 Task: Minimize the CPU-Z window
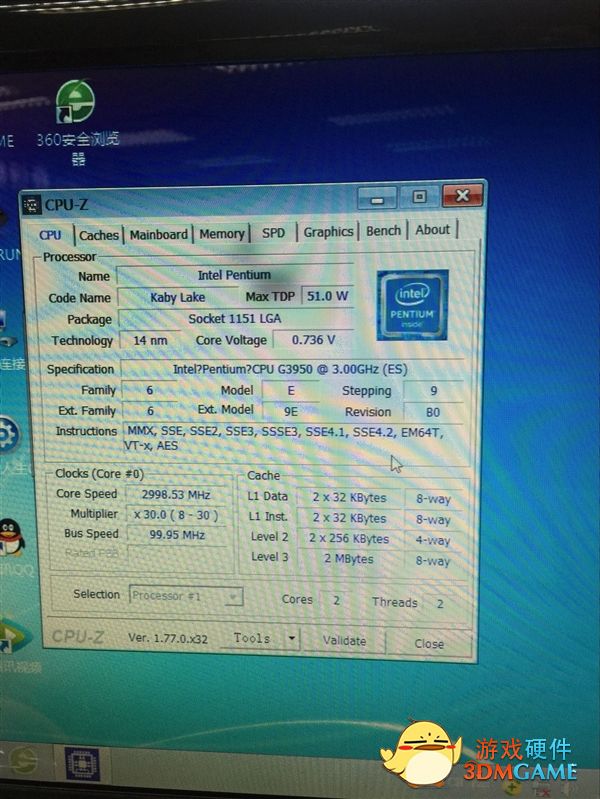coord(377,199)
